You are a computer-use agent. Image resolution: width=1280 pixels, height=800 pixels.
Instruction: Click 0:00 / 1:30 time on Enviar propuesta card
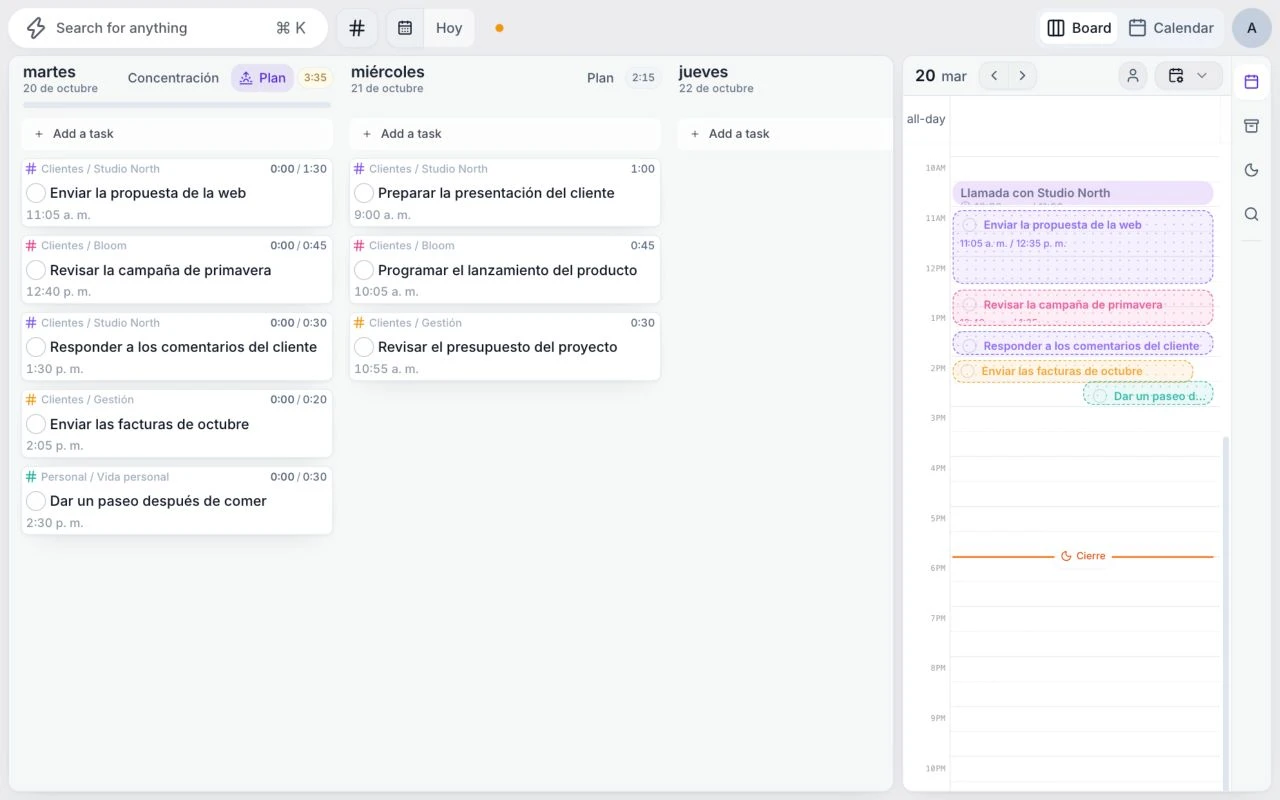(298, 169)
